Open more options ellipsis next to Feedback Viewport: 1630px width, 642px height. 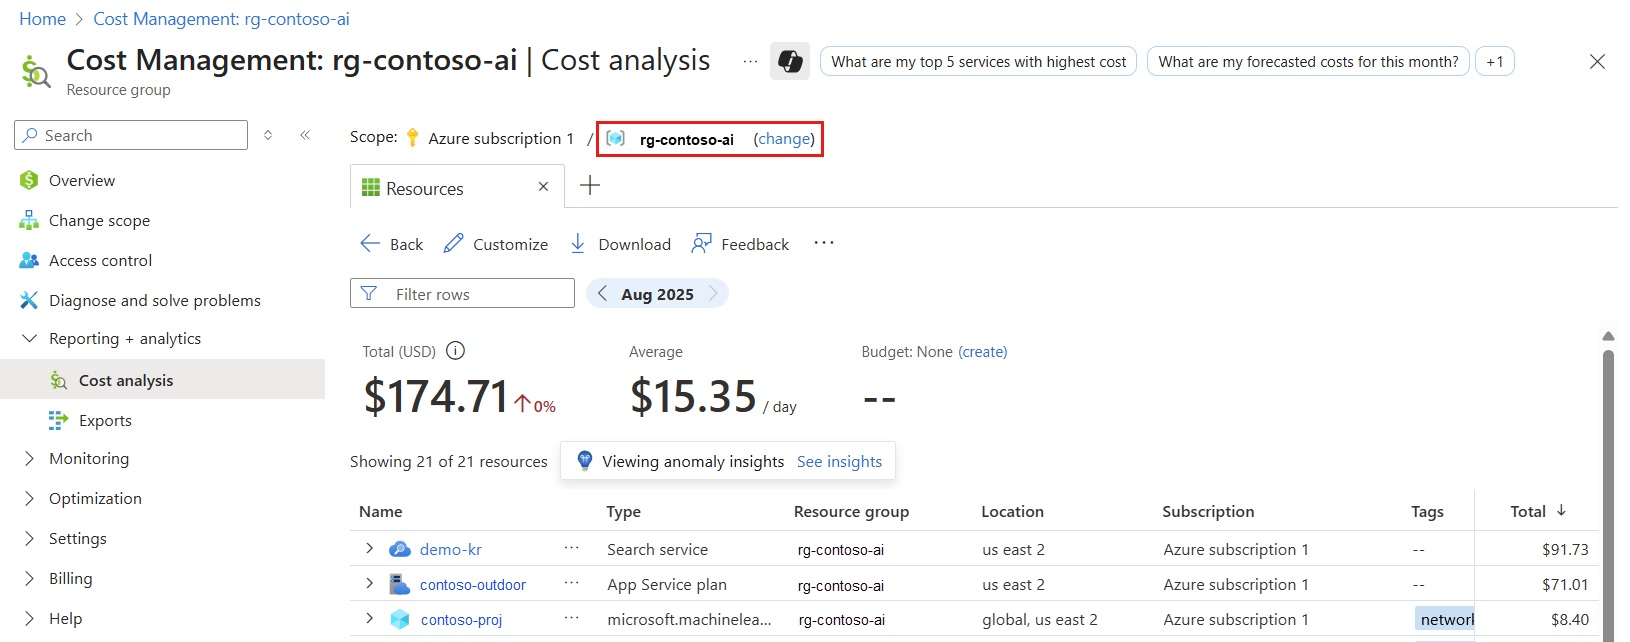pyautogui.click(x=824, y=243)
